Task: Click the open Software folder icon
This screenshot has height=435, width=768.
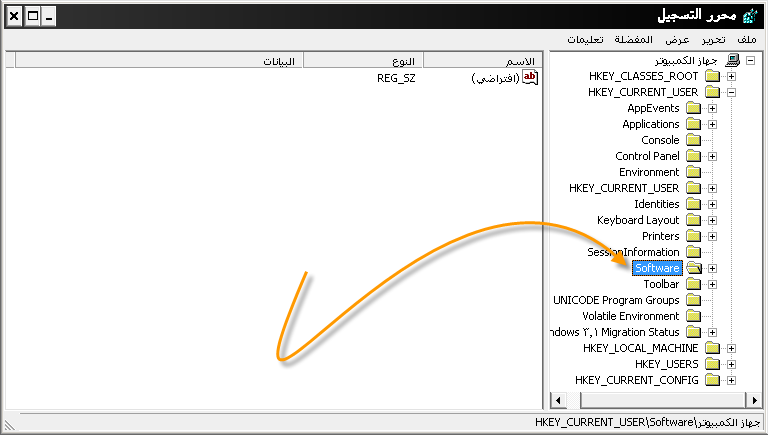Action: coord(694,268)
